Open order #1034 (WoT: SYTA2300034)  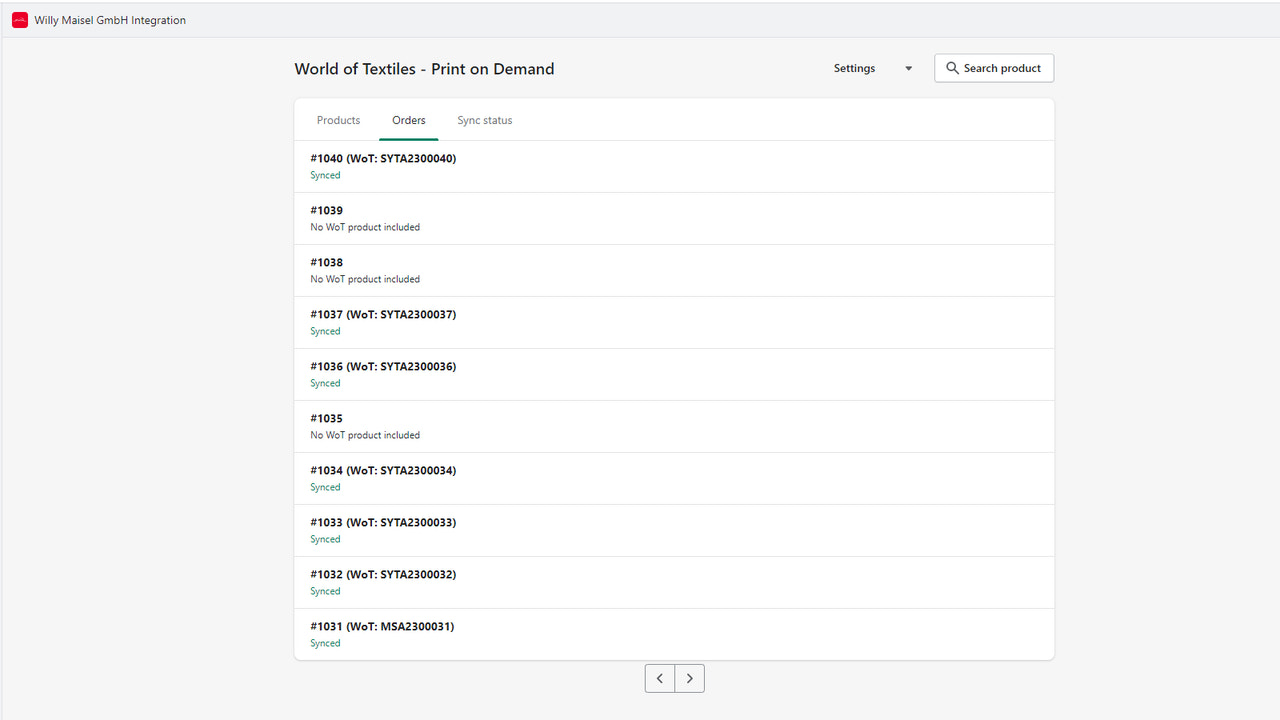[674, 479]
